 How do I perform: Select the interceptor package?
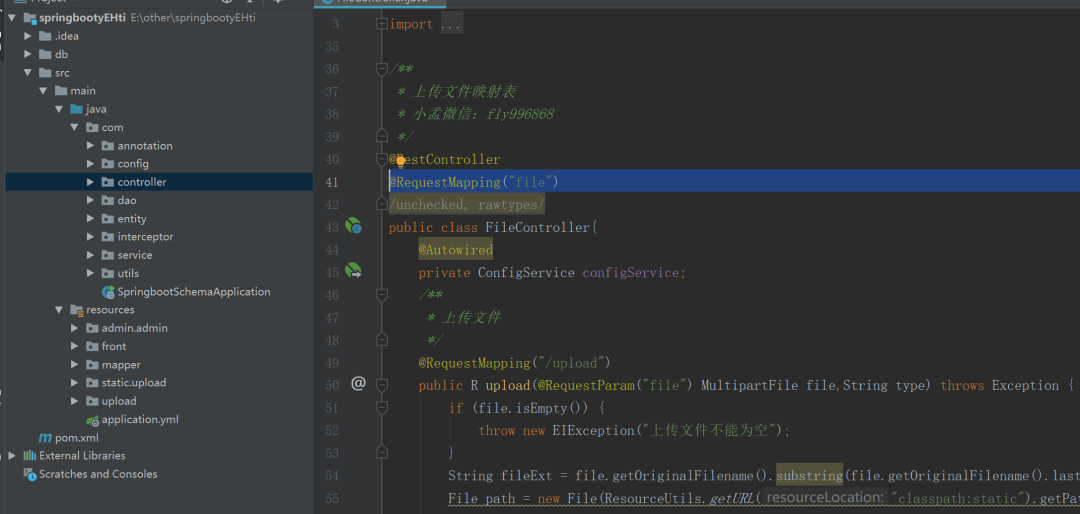pyautogui.click(x=145, y=237)
